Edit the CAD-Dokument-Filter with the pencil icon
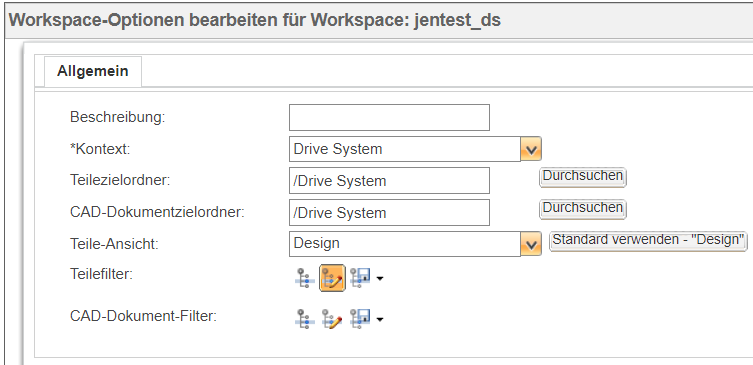Image resolution: width=753 pixels, height=365 pixels. [x=332, y=319]
